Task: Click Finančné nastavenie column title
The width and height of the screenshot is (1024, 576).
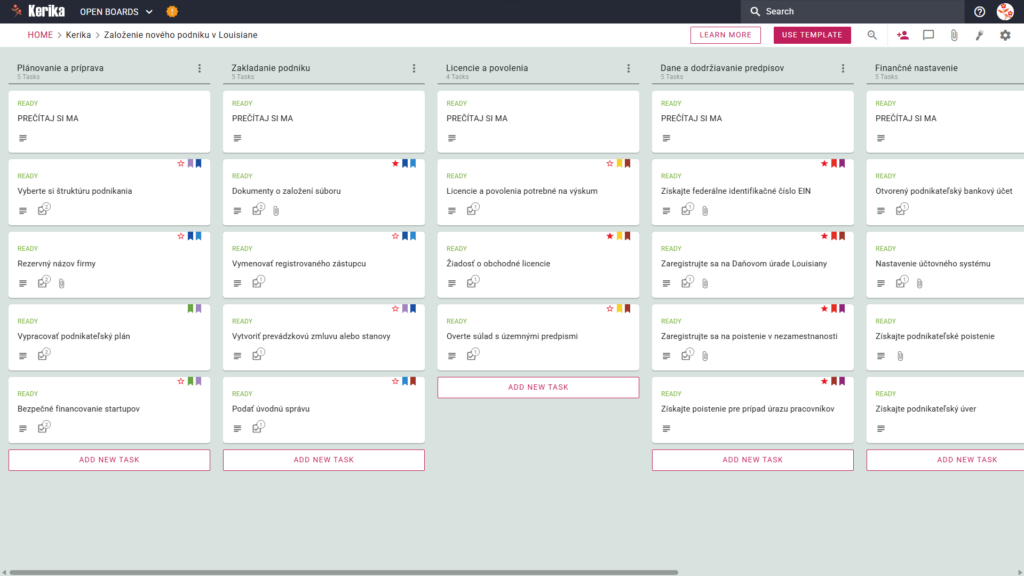Action: (x=916, y=68)
